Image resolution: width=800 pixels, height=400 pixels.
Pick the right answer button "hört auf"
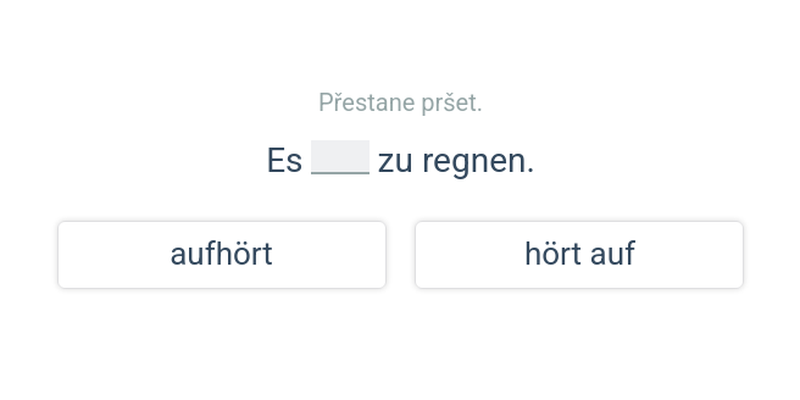(579, 255)
